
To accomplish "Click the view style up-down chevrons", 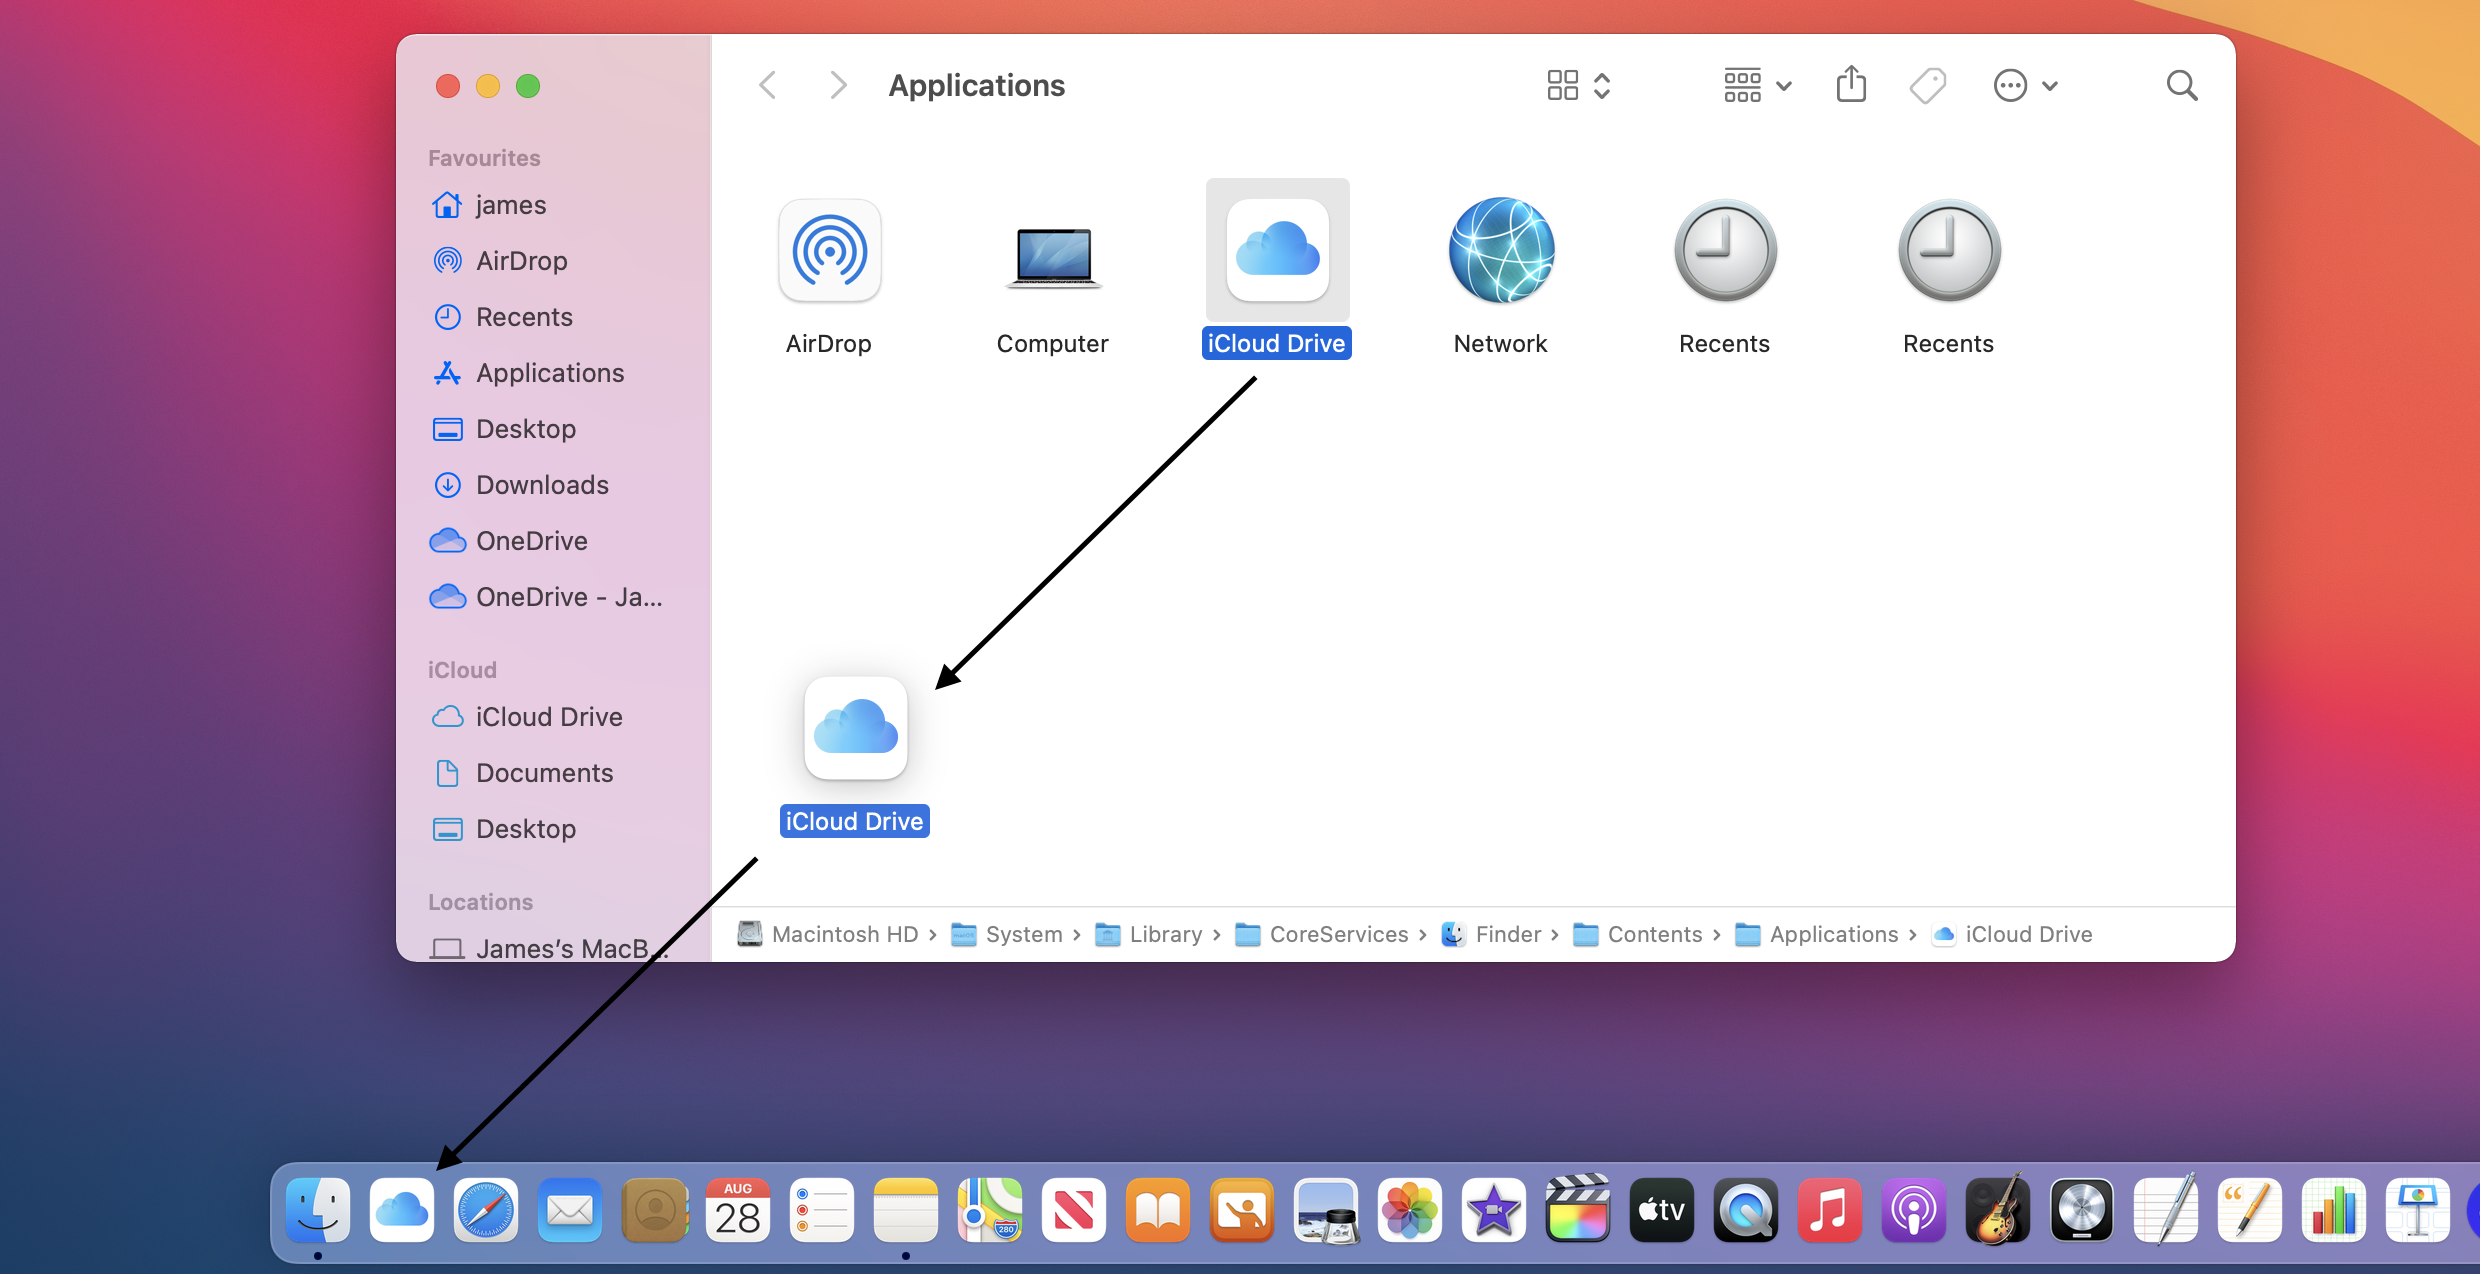I will (x=1601, y=85).
